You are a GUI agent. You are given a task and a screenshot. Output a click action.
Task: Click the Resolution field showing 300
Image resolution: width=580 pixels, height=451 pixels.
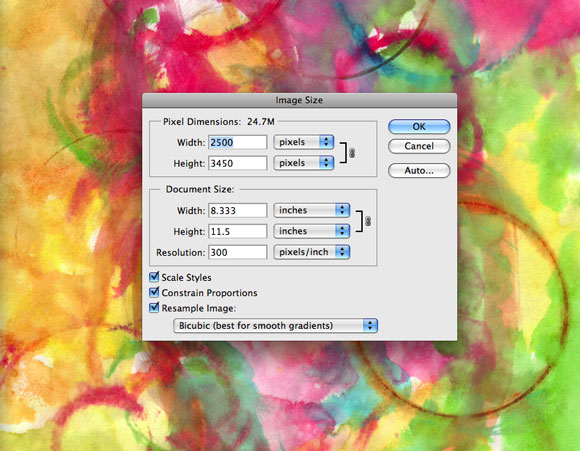point(237,252)
